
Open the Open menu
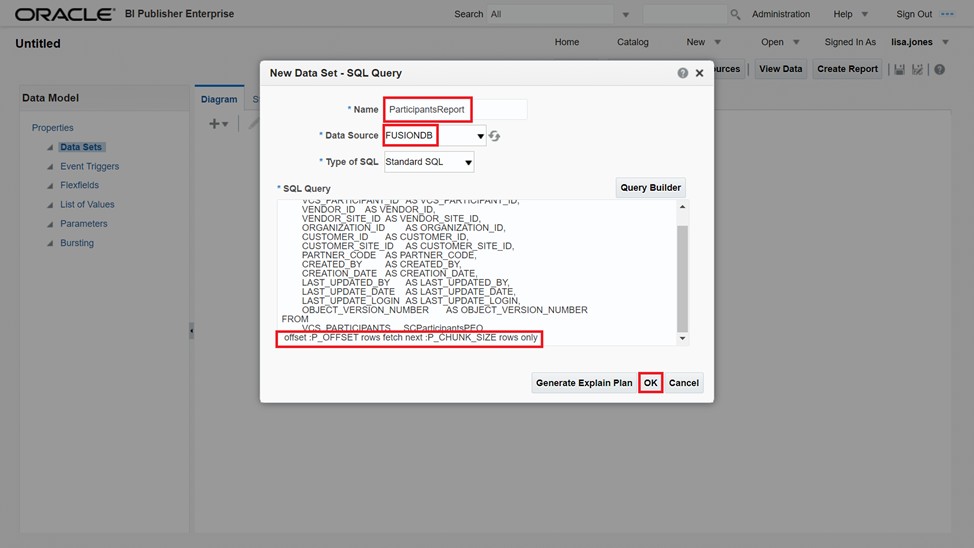pos(772,42)
